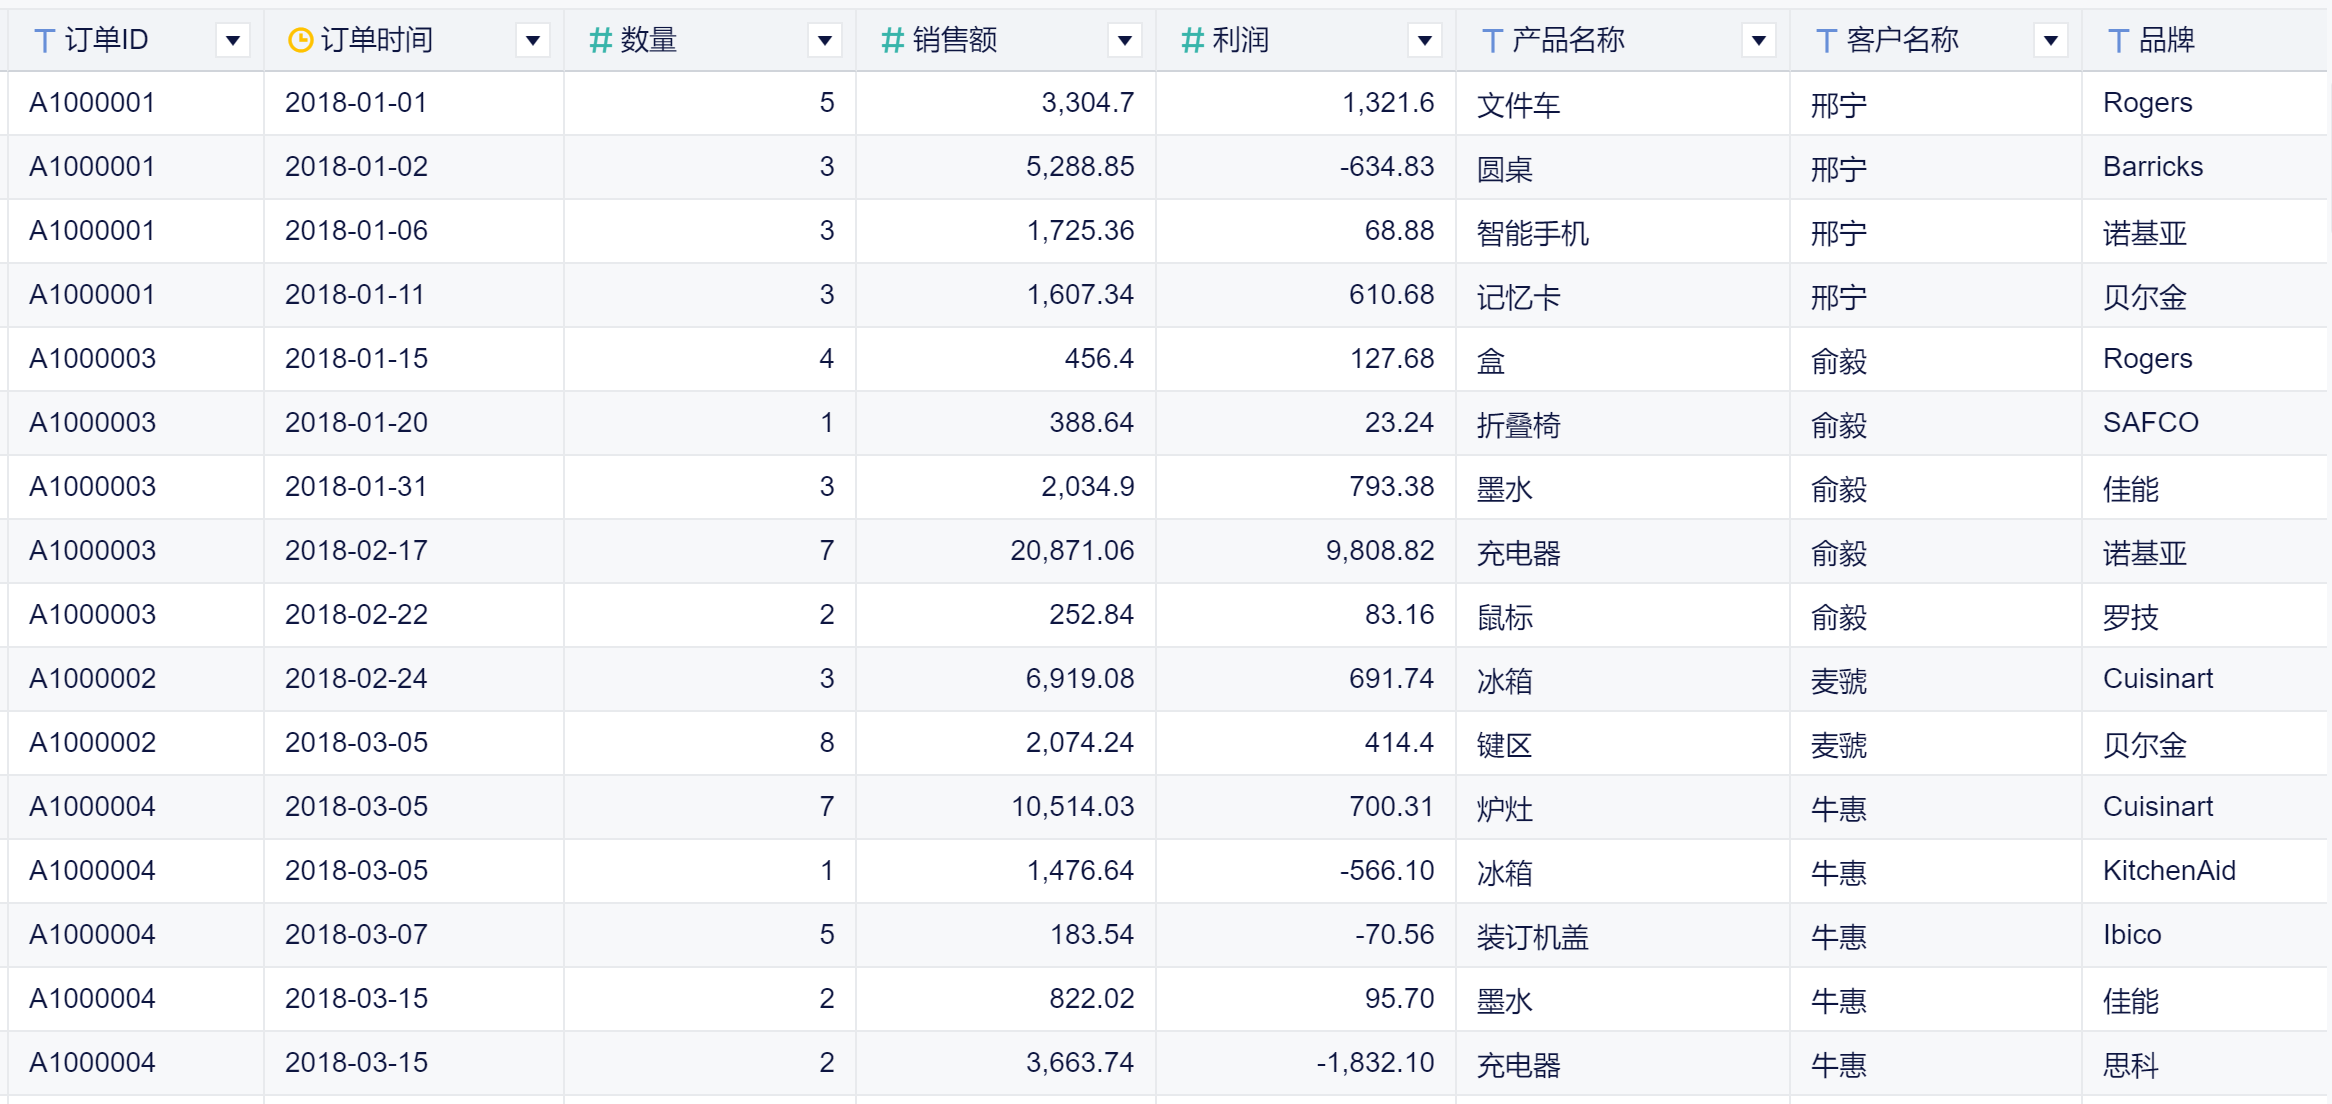Click number type icon of 数量 column
Image resolution: width=2332 pixels, height=1104 pixels.
point(600,41)
